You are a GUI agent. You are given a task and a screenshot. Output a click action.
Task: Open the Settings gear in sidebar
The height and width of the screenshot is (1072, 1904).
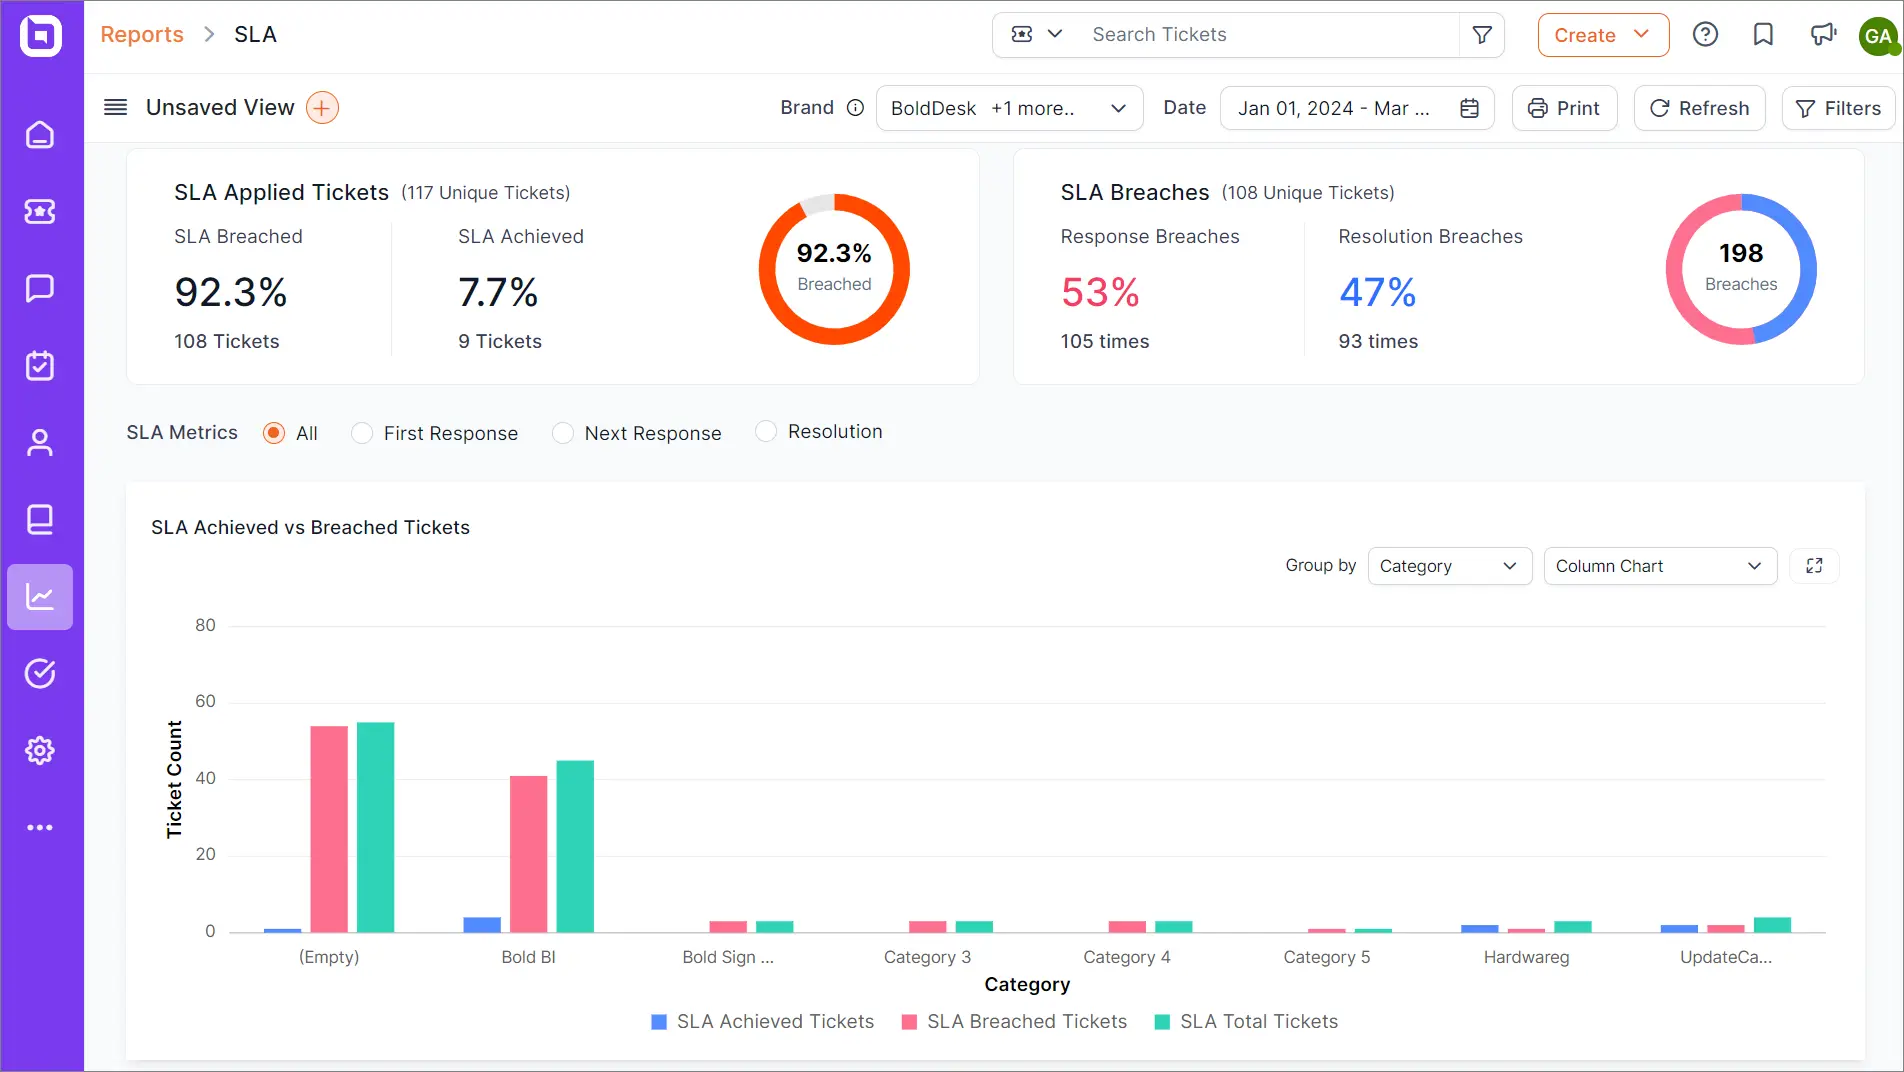click(x=40, y=750)
